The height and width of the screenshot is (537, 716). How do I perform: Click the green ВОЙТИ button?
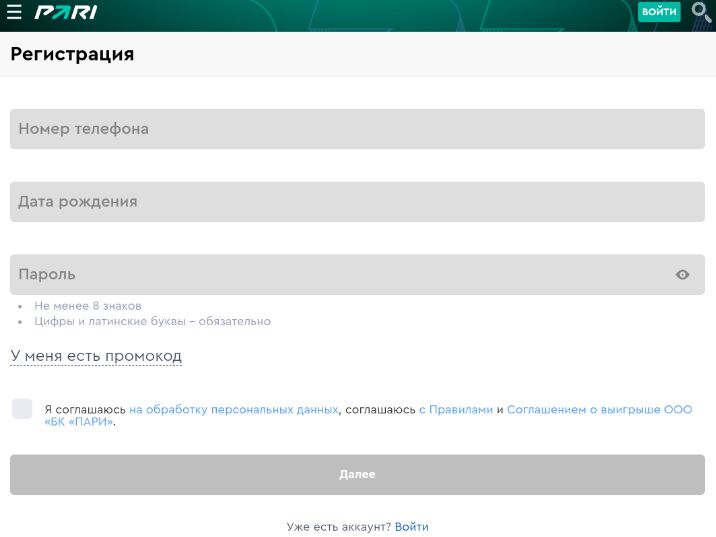point(659,11)
